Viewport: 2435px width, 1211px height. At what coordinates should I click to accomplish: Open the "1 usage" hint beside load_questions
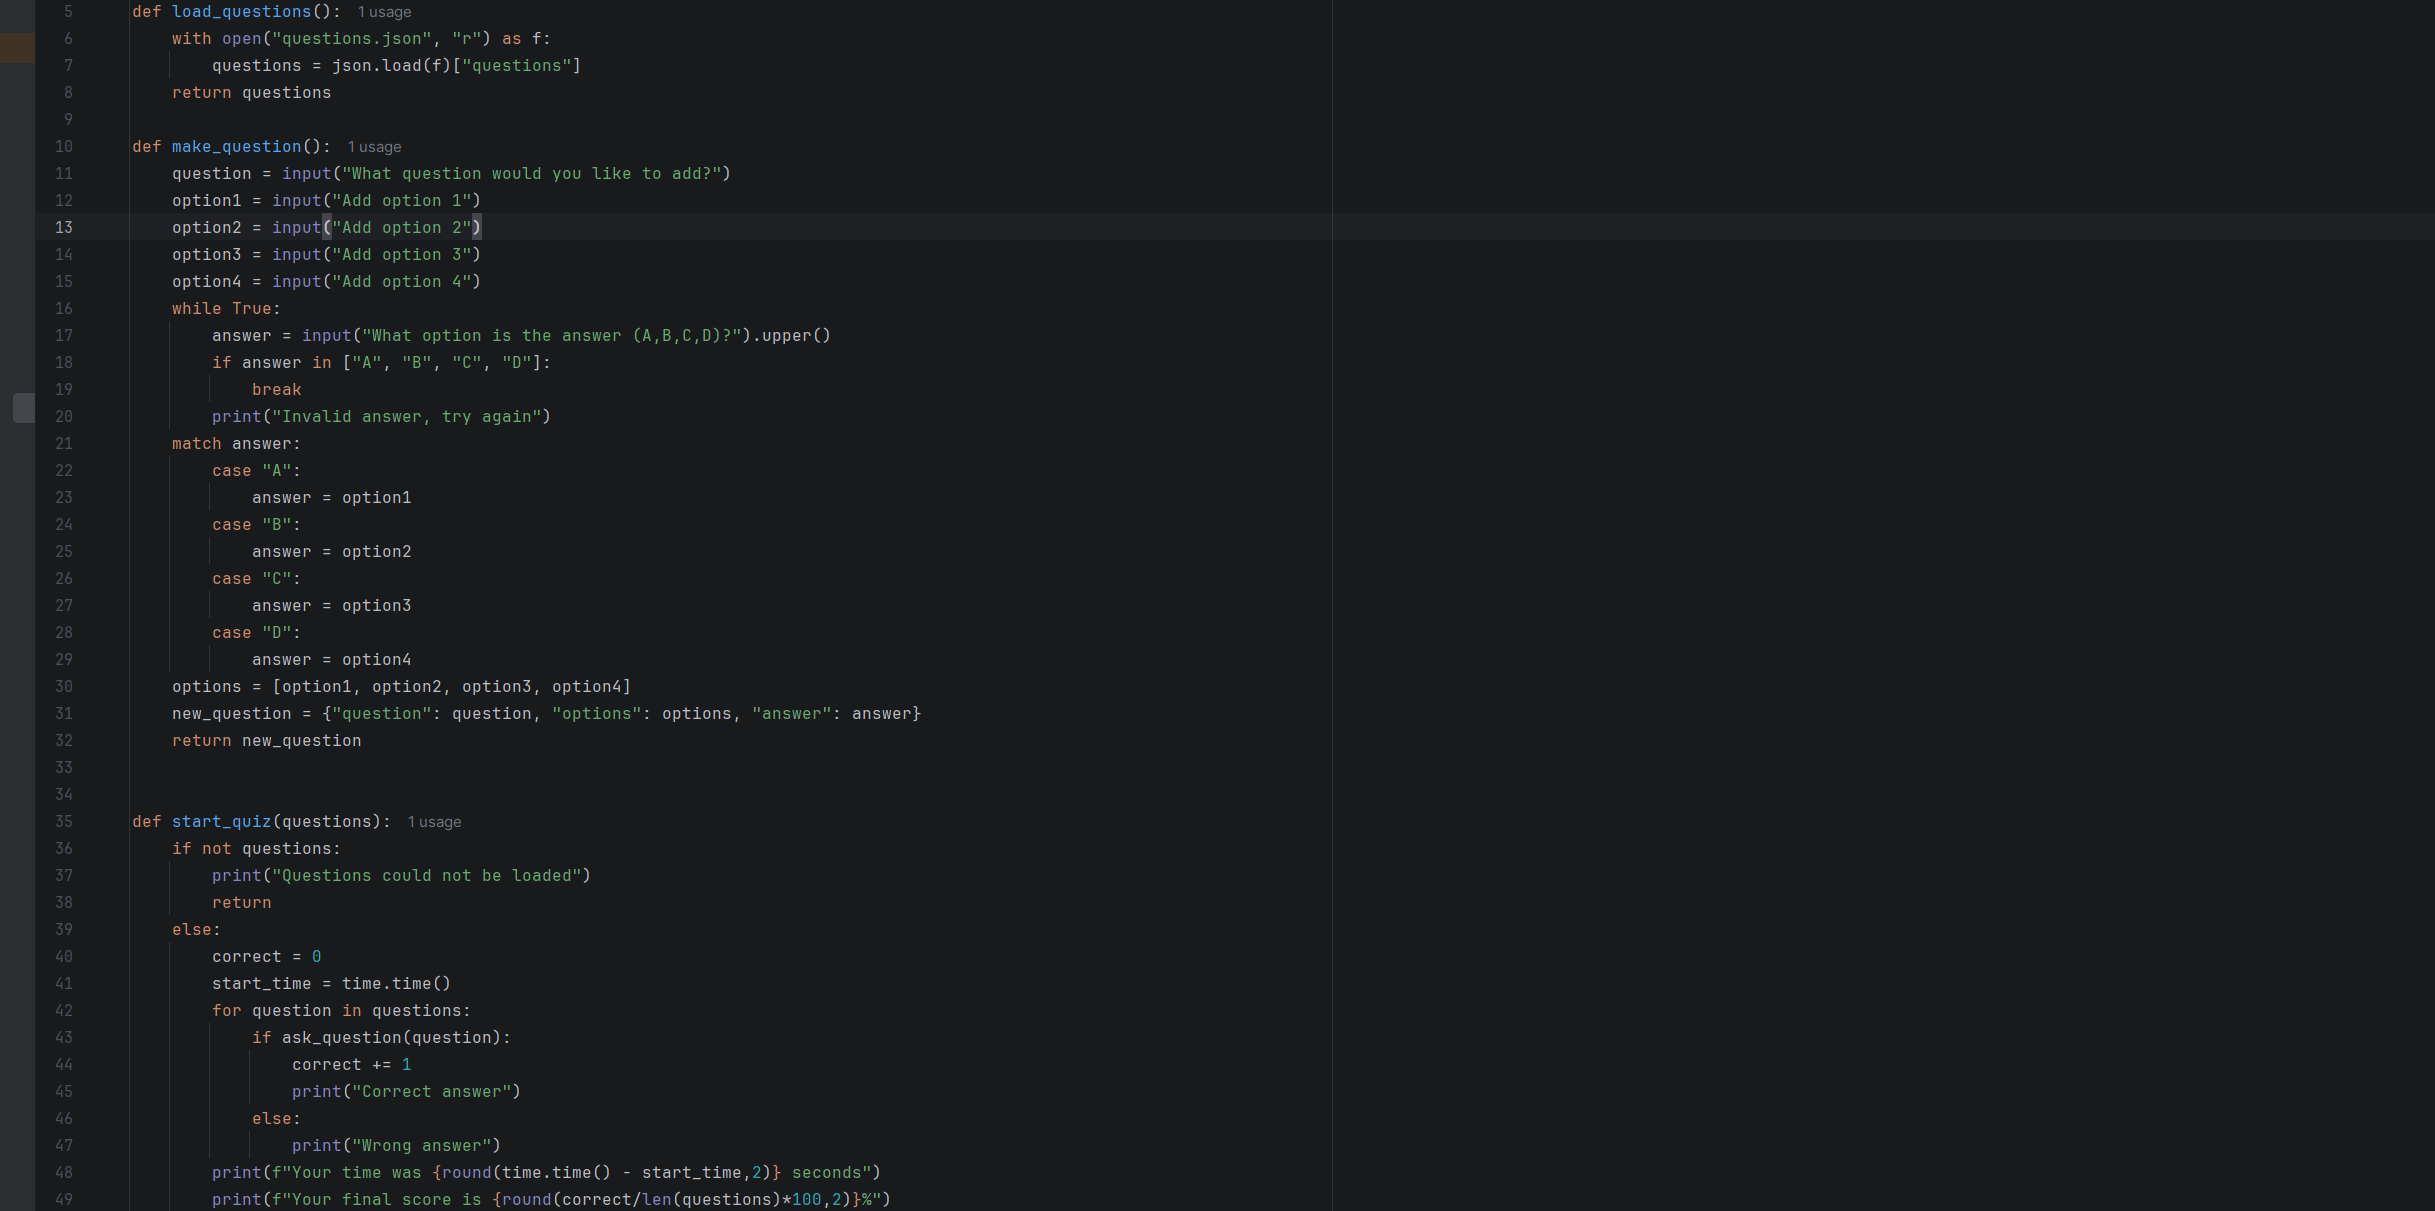(x=384, y=12)
